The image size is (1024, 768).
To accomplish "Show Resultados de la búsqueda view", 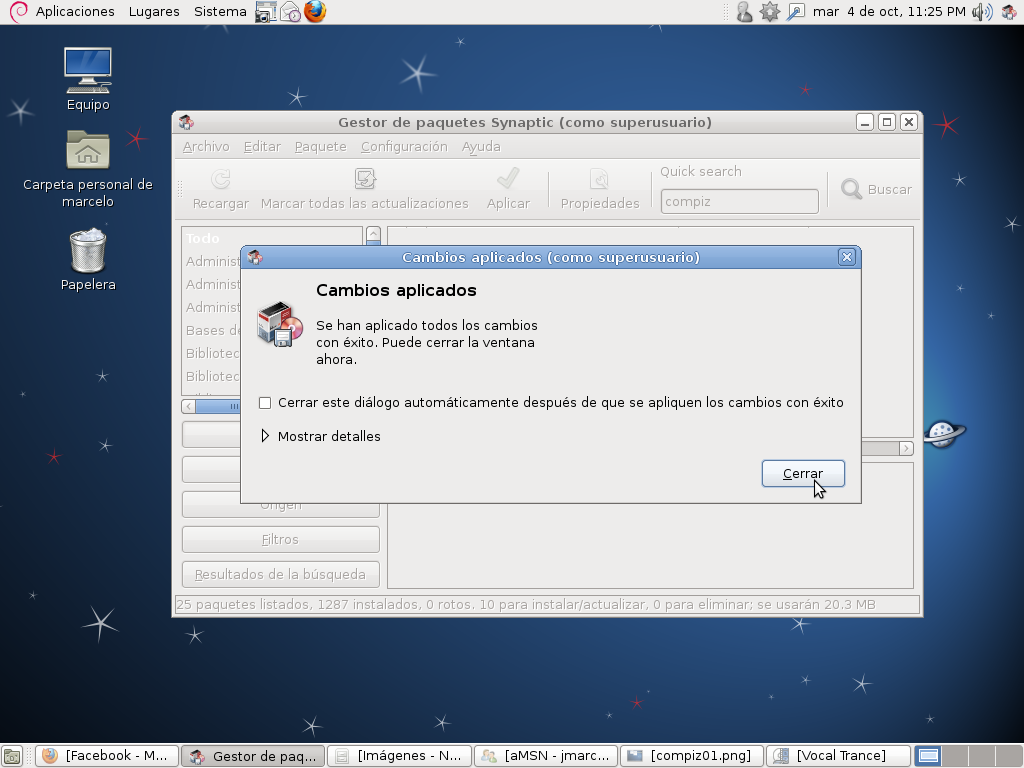I will tap(280, 574).
